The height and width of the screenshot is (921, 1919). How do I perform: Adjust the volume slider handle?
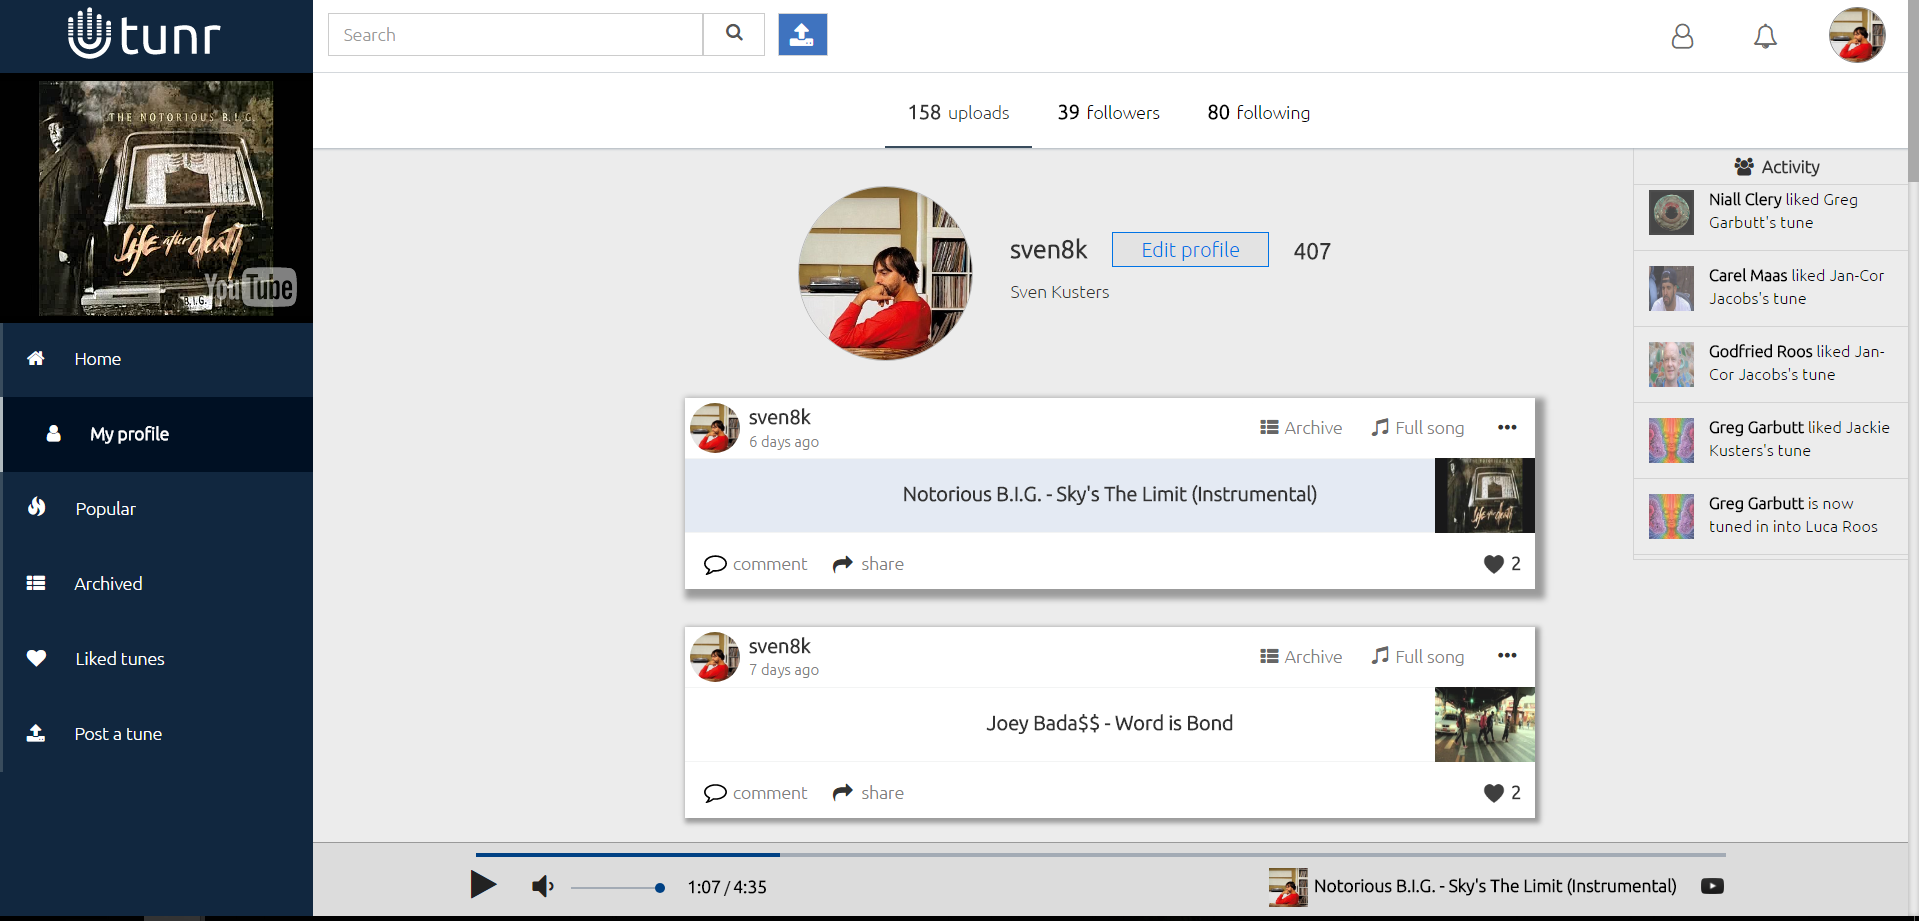pos(659,887)
